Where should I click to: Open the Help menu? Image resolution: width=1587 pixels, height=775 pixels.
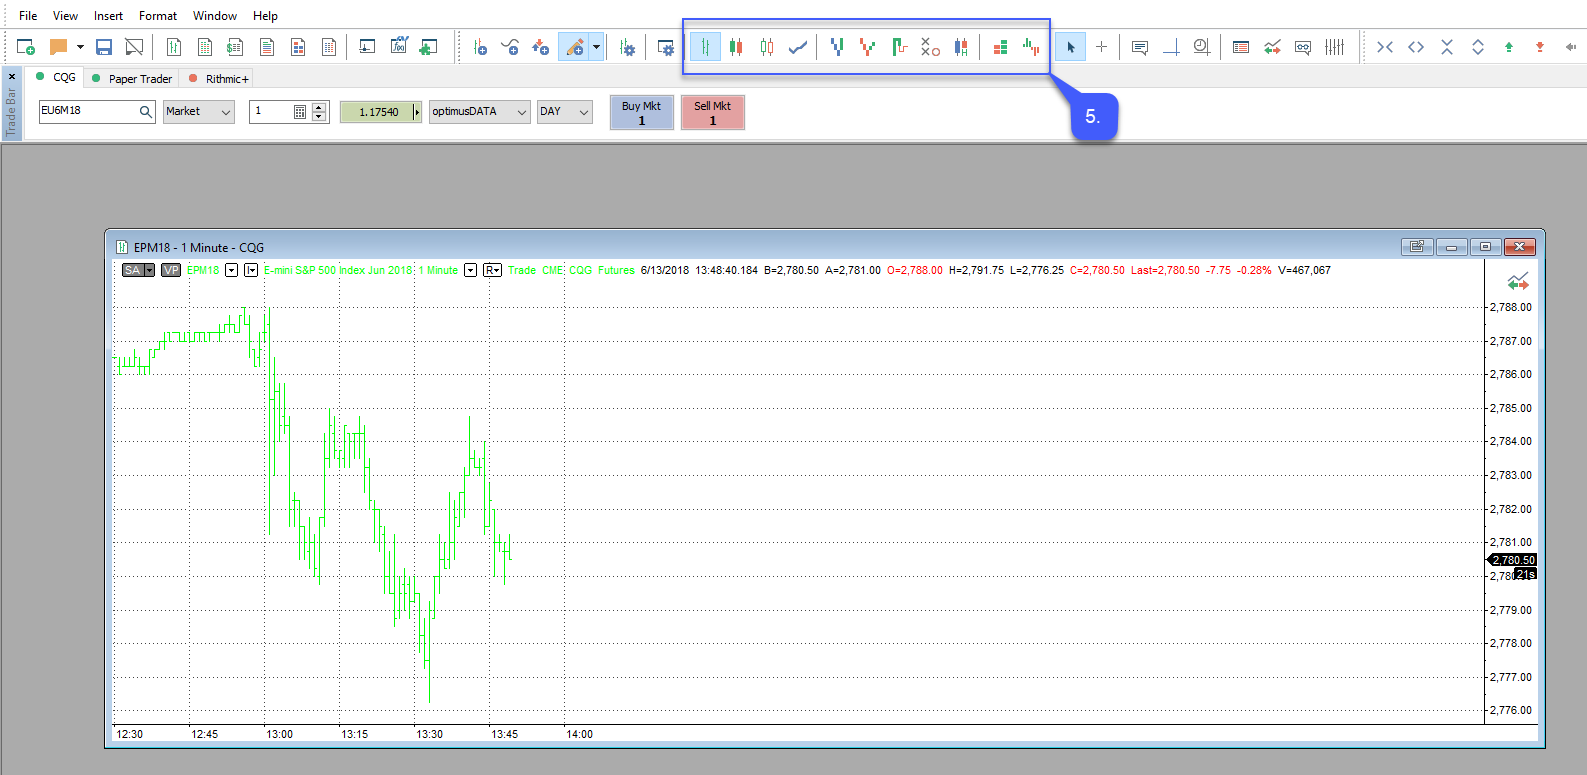[265, 16]
